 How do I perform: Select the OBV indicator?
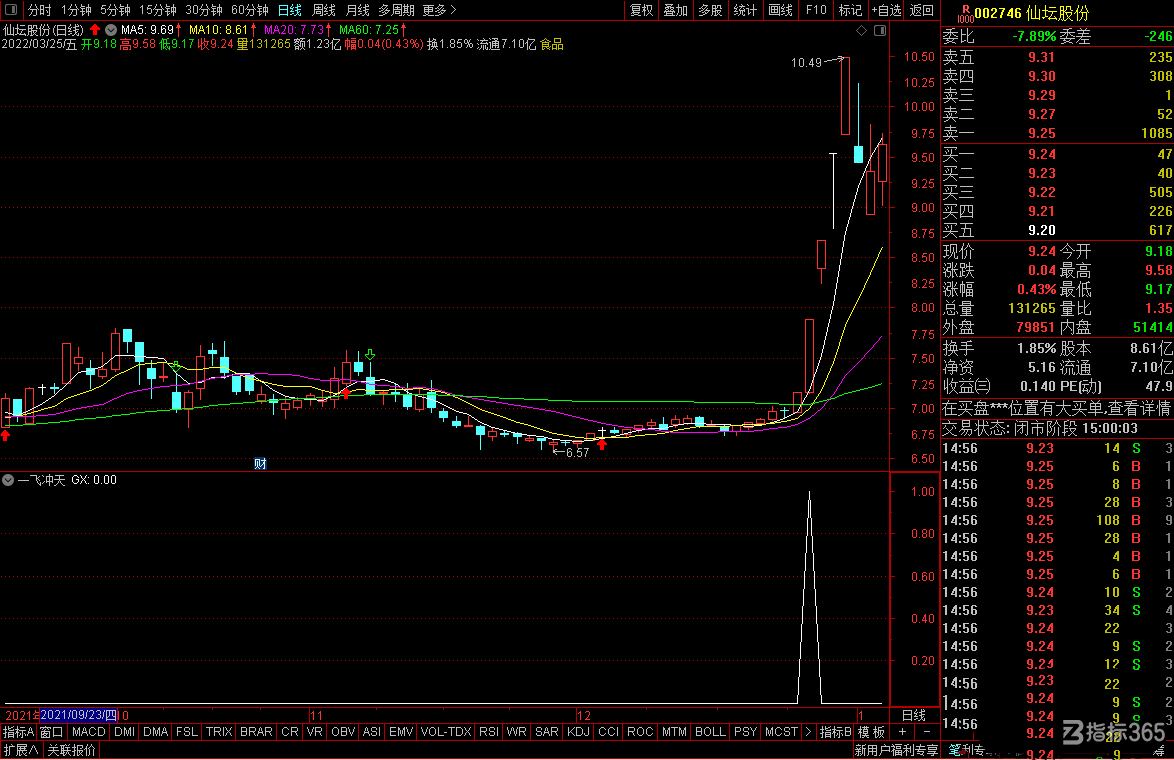(343, 732)
